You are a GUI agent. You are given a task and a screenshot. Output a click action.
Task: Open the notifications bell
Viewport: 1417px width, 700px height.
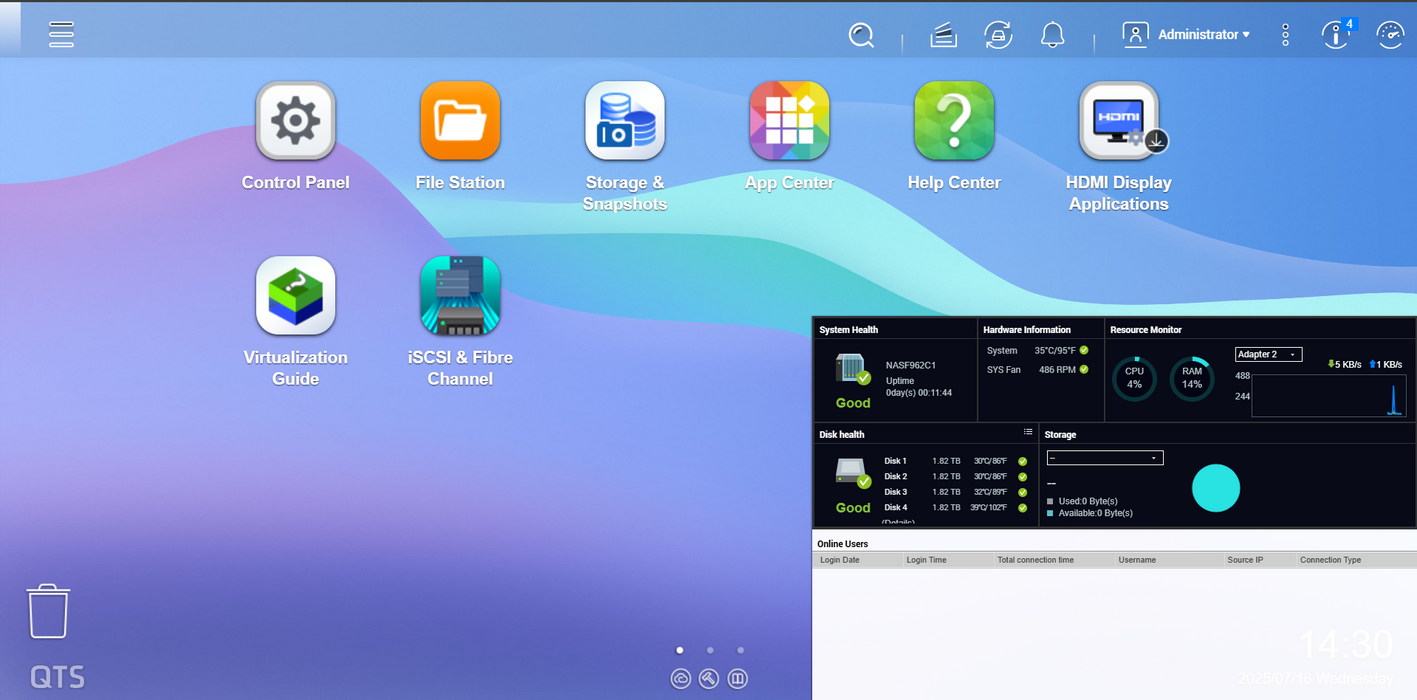click(x=1052, y=35)
